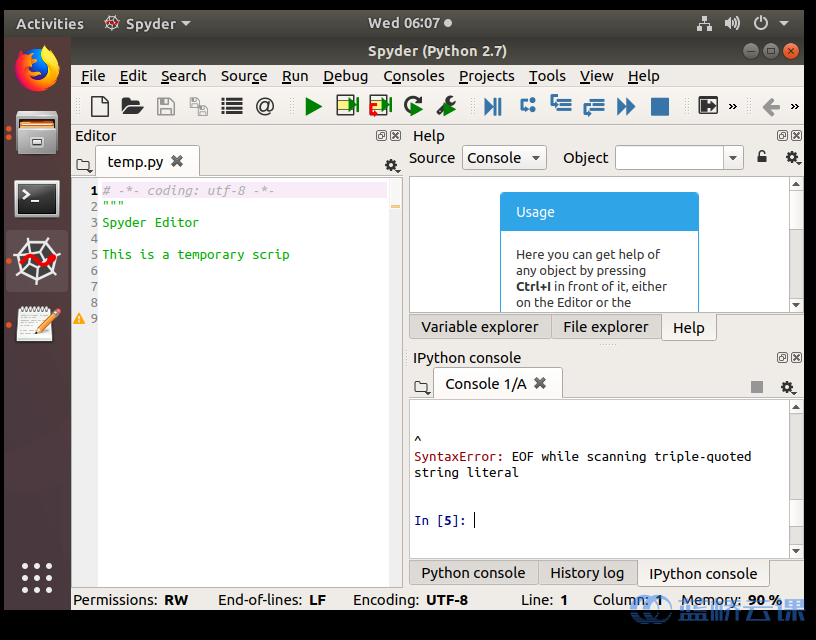
Task: Expand hidden toolbar items after maximize icon
Action: tap(733, 107)
